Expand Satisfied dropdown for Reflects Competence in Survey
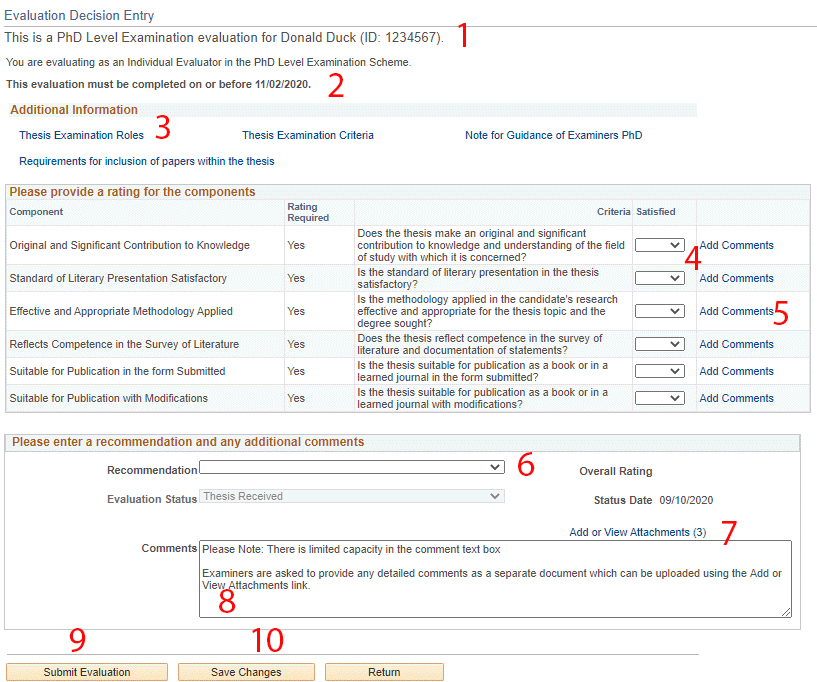 tap(660, 344)
